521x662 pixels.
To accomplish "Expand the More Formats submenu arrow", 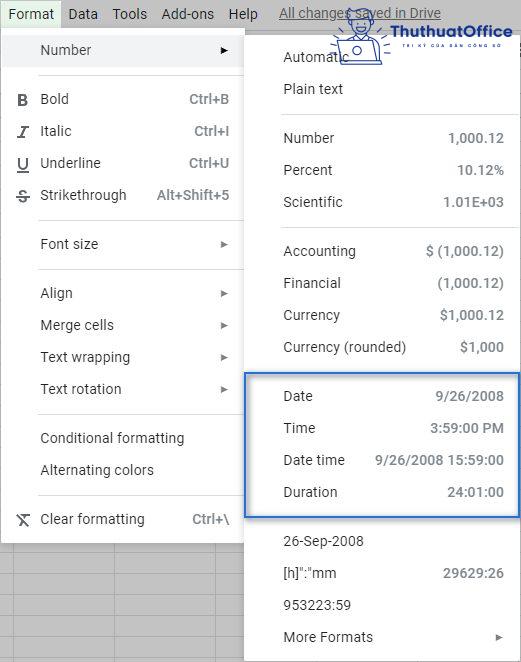I will tap(499, 638).
